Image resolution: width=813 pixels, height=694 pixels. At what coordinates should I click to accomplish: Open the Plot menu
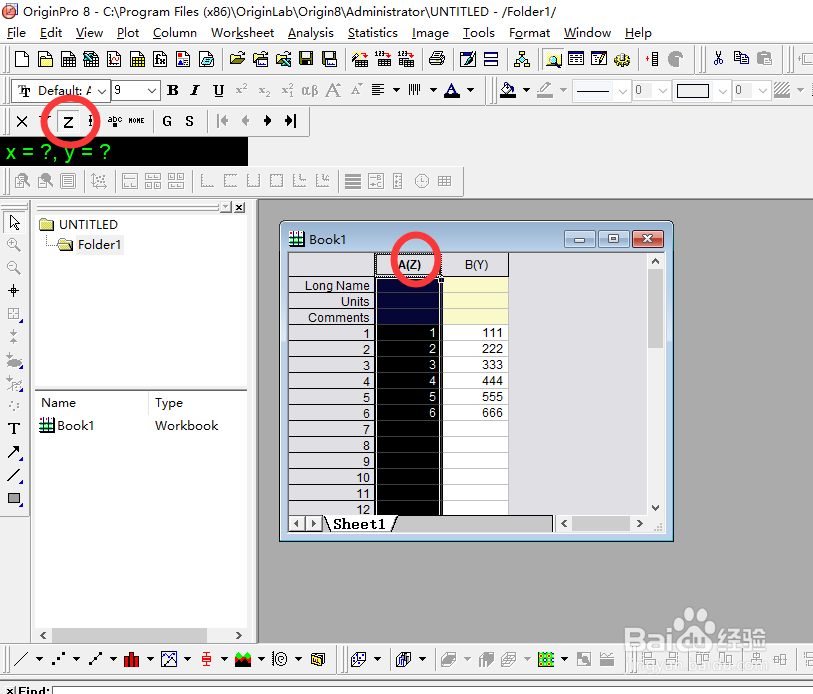[128, 33]
